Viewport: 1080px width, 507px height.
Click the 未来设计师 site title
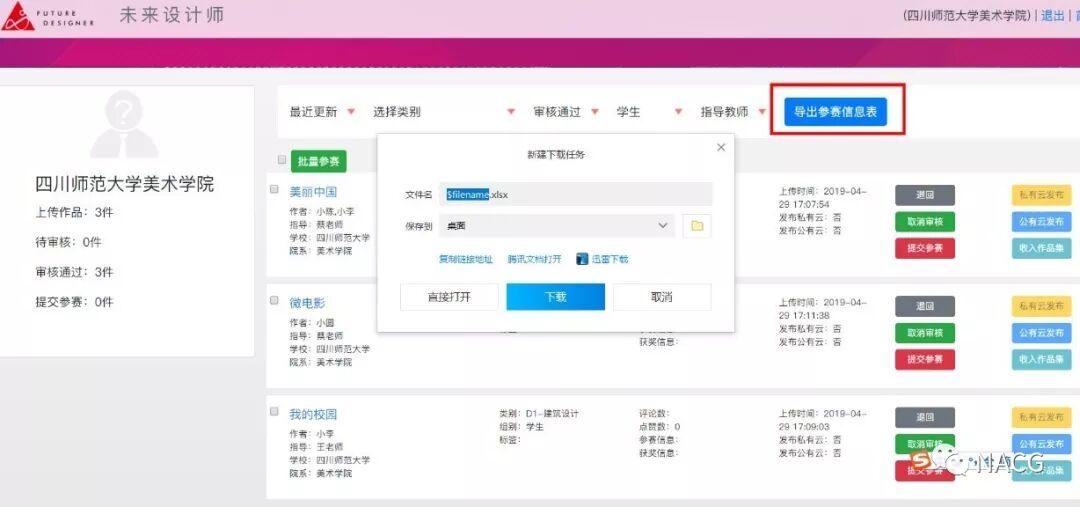pyautogui.click(x=172, y=15)
